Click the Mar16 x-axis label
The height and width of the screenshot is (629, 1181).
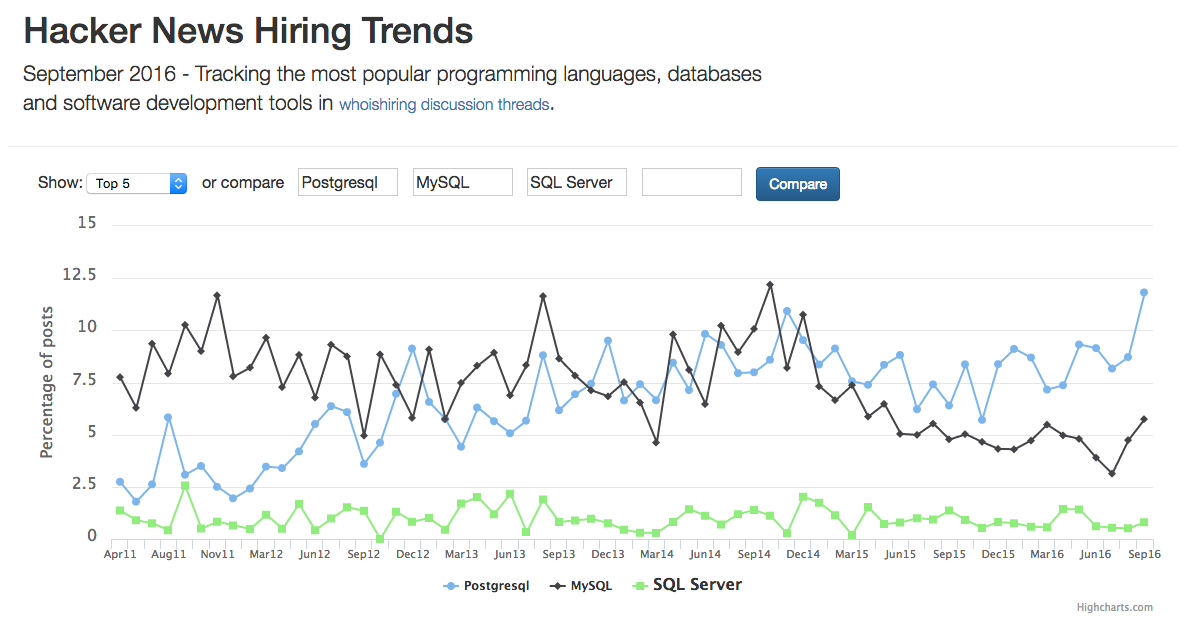point(1046,554)
